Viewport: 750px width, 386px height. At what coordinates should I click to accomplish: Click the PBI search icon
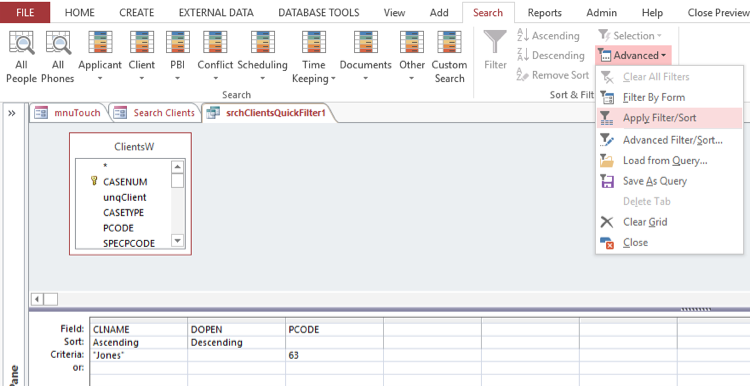177,42
